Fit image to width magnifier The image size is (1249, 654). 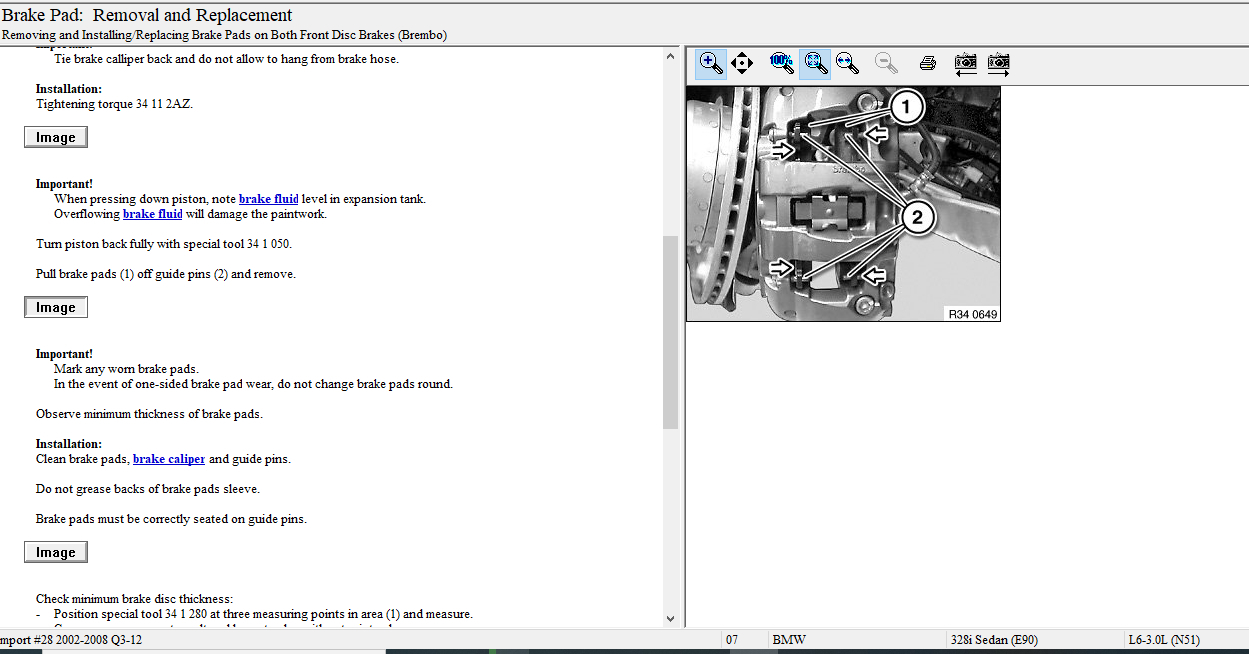847,63
